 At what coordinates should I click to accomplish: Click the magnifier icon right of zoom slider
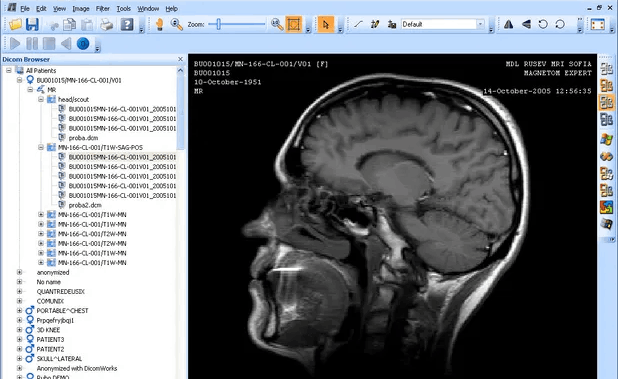coord(277,24)
